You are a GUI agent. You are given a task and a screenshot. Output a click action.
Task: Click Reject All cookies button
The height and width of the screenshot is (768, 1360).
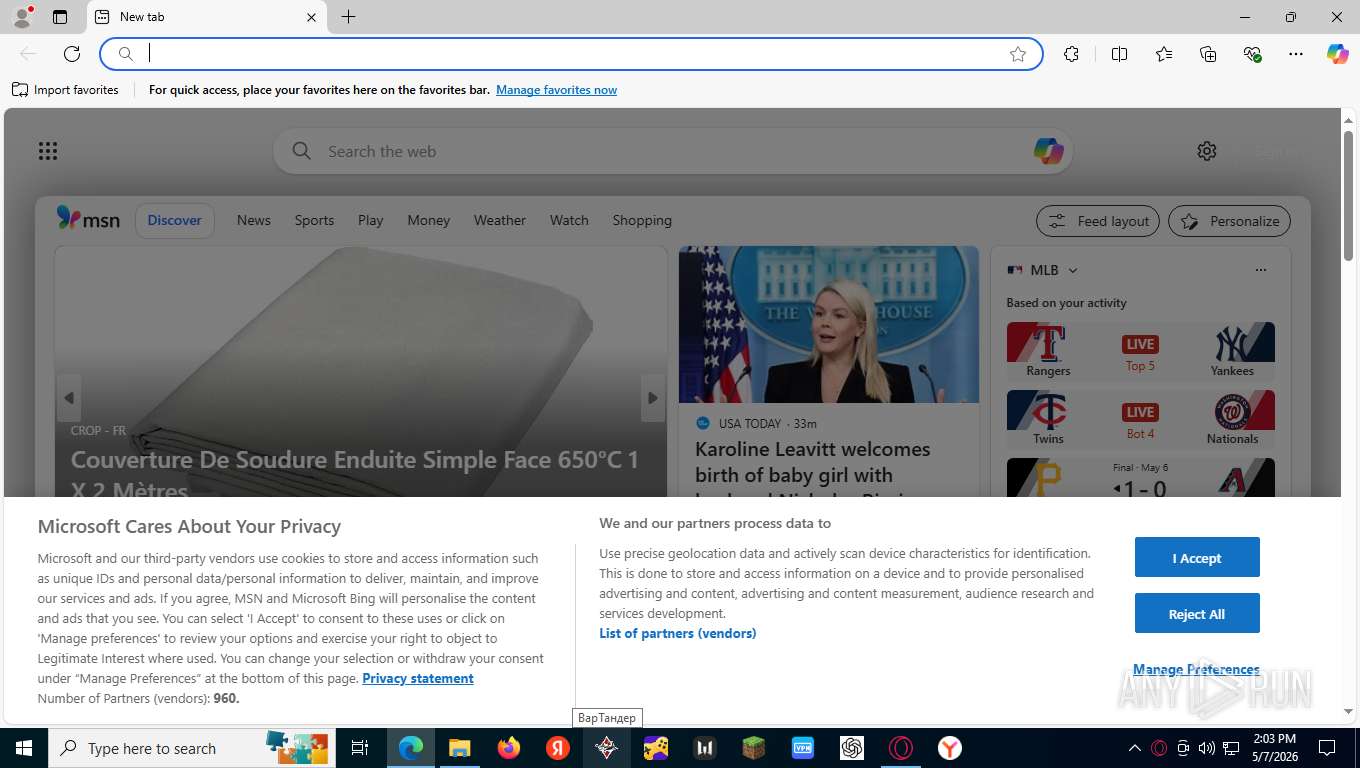tap(1197, 614)
